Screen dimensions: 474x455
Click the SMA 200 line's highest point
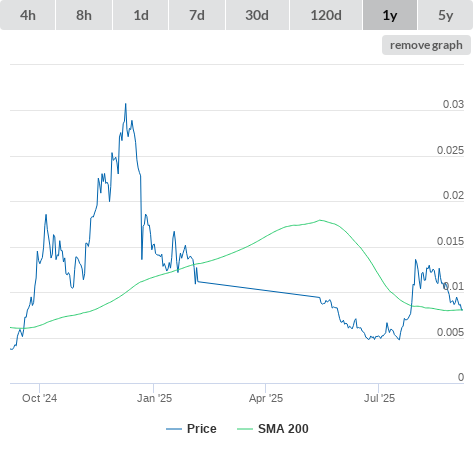[x=320, y=220]
